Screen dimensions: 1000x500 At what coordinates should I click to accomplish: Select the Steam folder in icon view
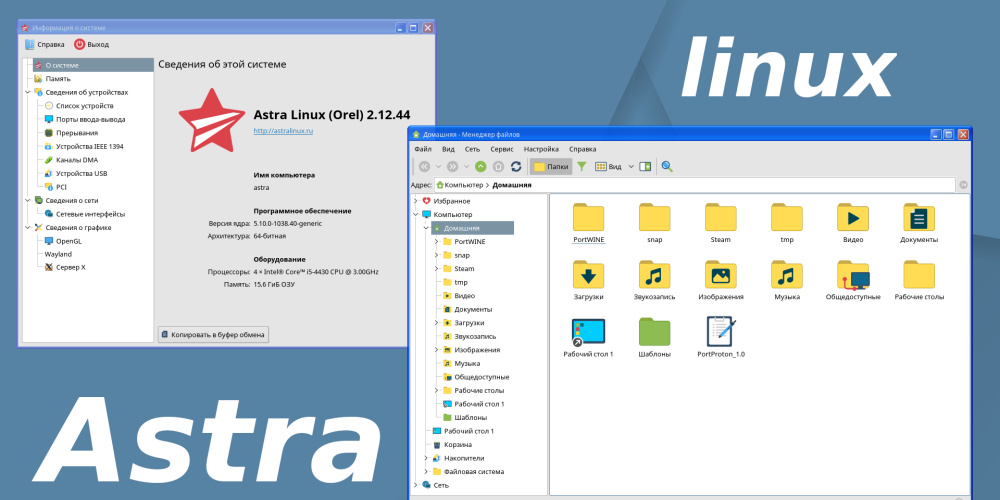coord(721,223)
